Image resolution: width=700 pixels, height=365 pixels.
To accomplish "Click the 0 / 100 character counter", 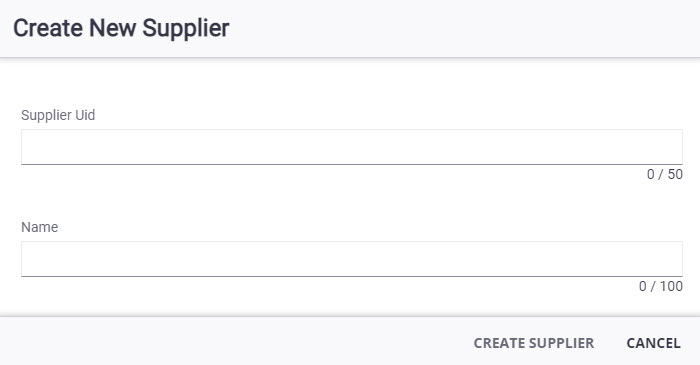I will point(661,286).
